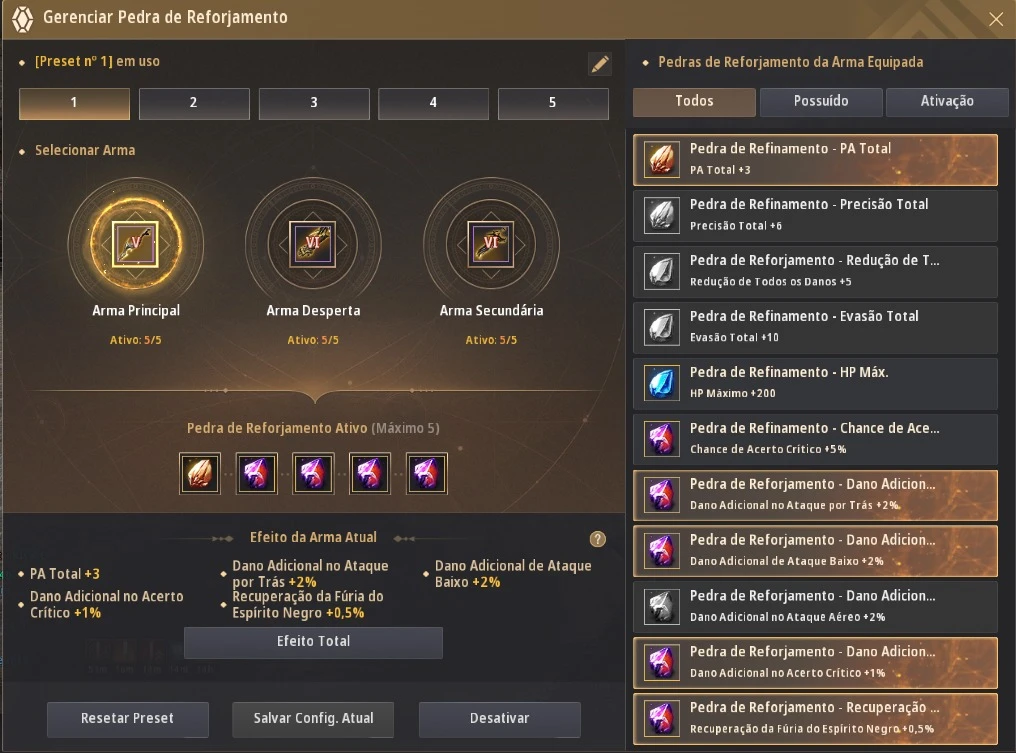
Task: Click the Efeito Total button
Action: pos(313,642)
